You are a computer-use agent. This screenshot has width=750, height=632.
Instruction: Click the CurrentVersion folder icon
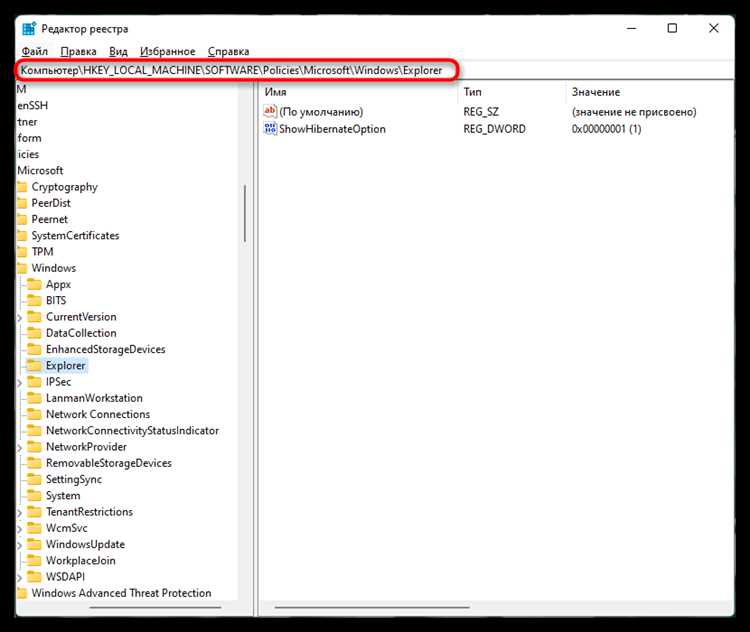coord(34,317)
